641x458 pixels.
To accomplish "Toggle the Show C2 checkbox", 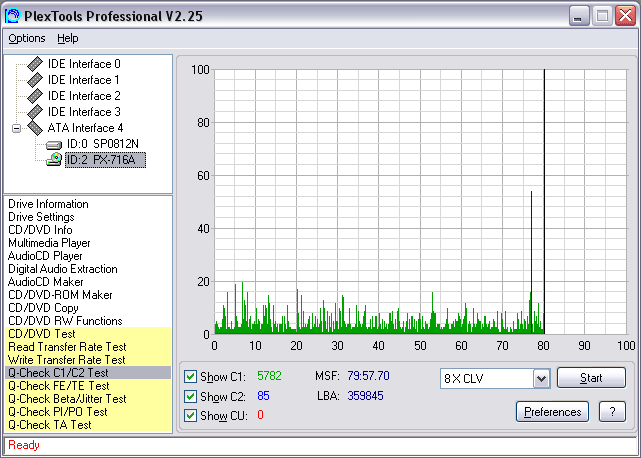I will [x=190, y=396].
